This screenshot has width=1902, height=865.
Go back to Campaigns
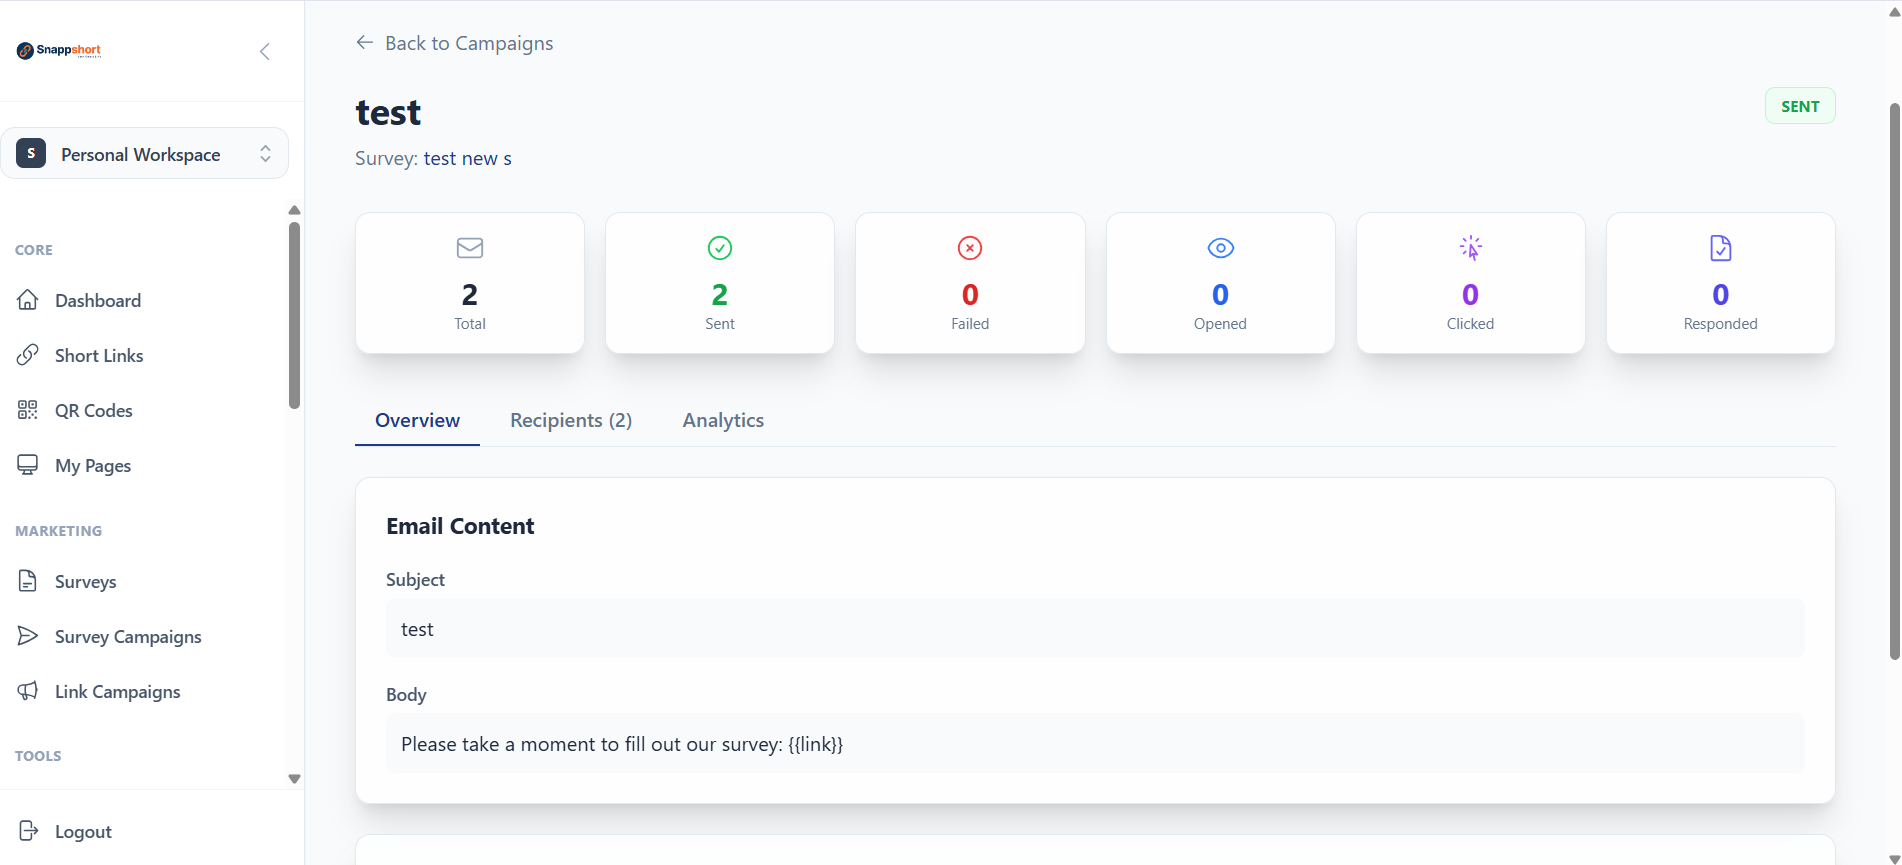coord(454,43)
